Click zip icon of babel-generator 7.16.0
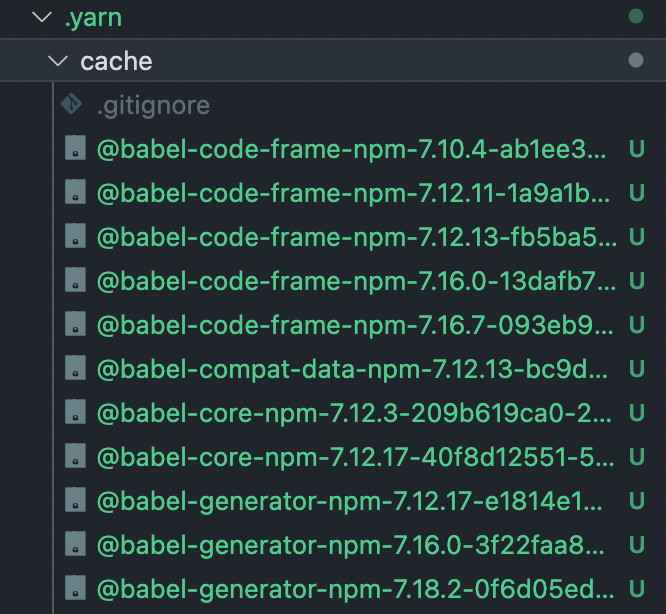Screen dimensions: 666x614 75,544
